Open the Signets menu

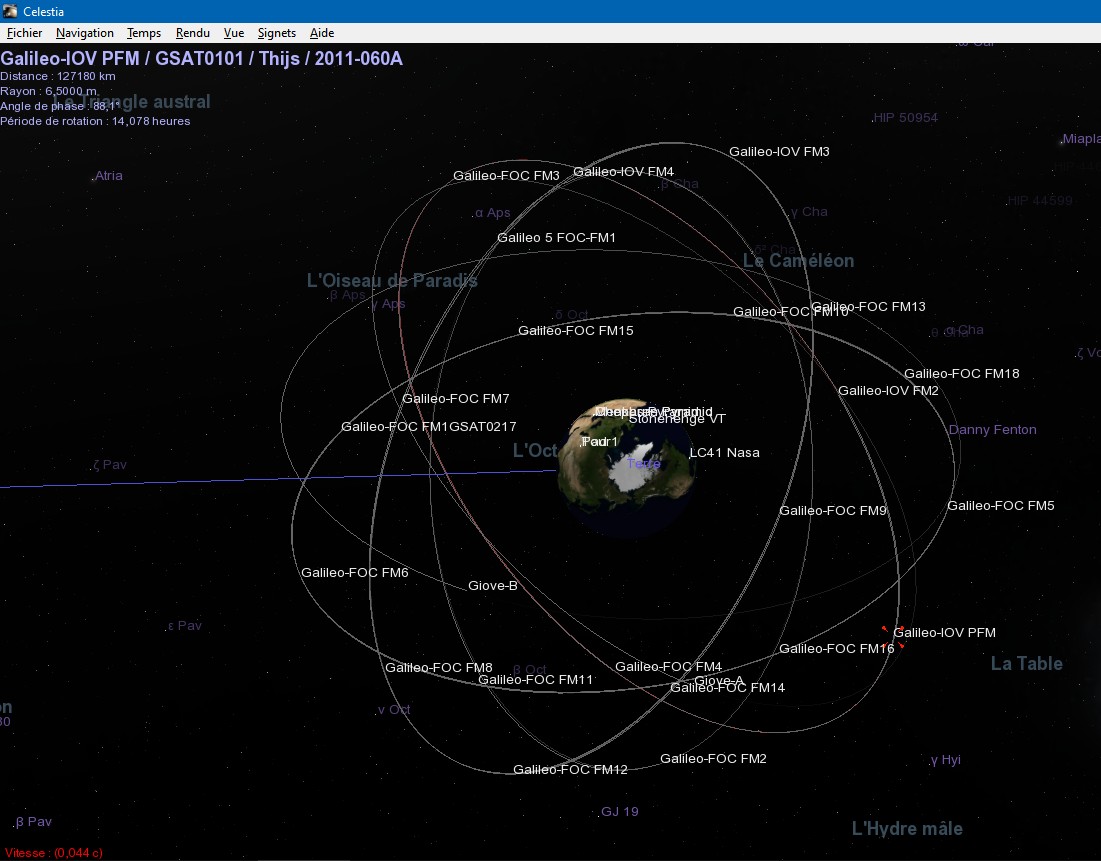click(x=277, y=33)
